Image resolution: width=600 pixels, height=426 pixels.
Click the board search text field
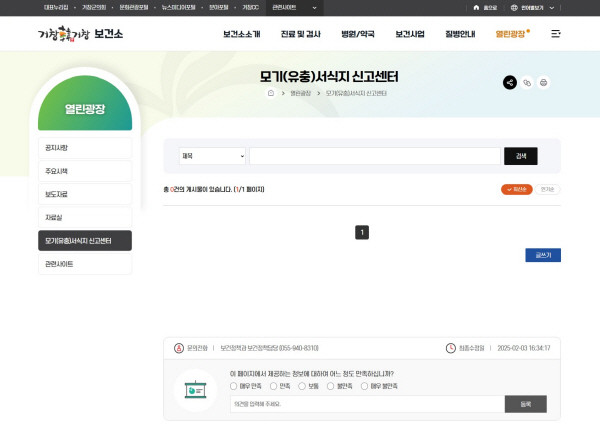point(374,156)
